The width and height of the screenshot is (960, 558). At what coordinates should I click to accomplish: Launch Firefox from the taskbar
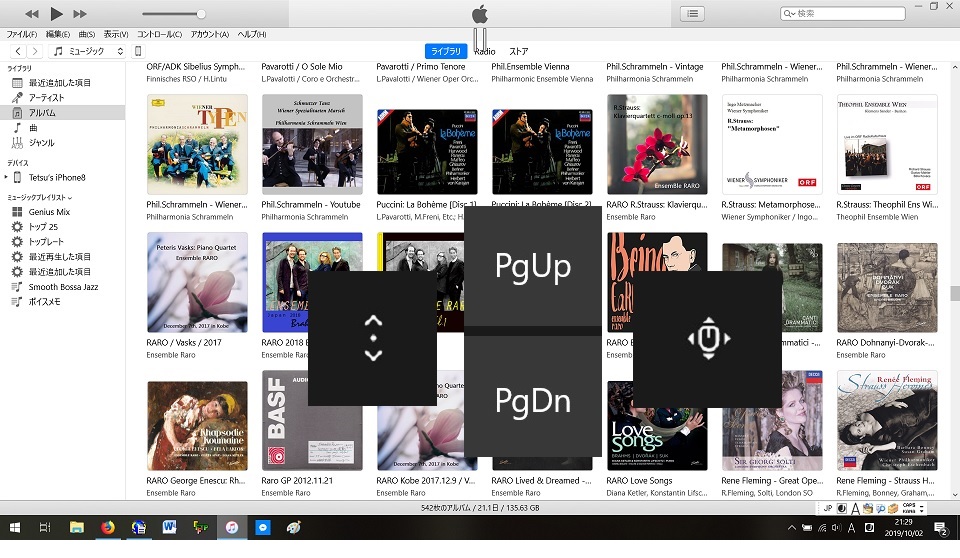[108, 527]
